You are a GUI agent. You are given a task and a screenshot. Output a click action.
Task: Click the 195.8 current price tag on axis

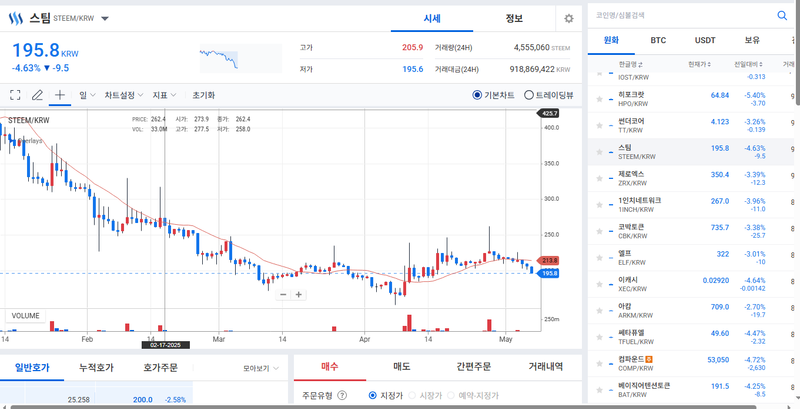pyautogui.click(x=550, y=273)
